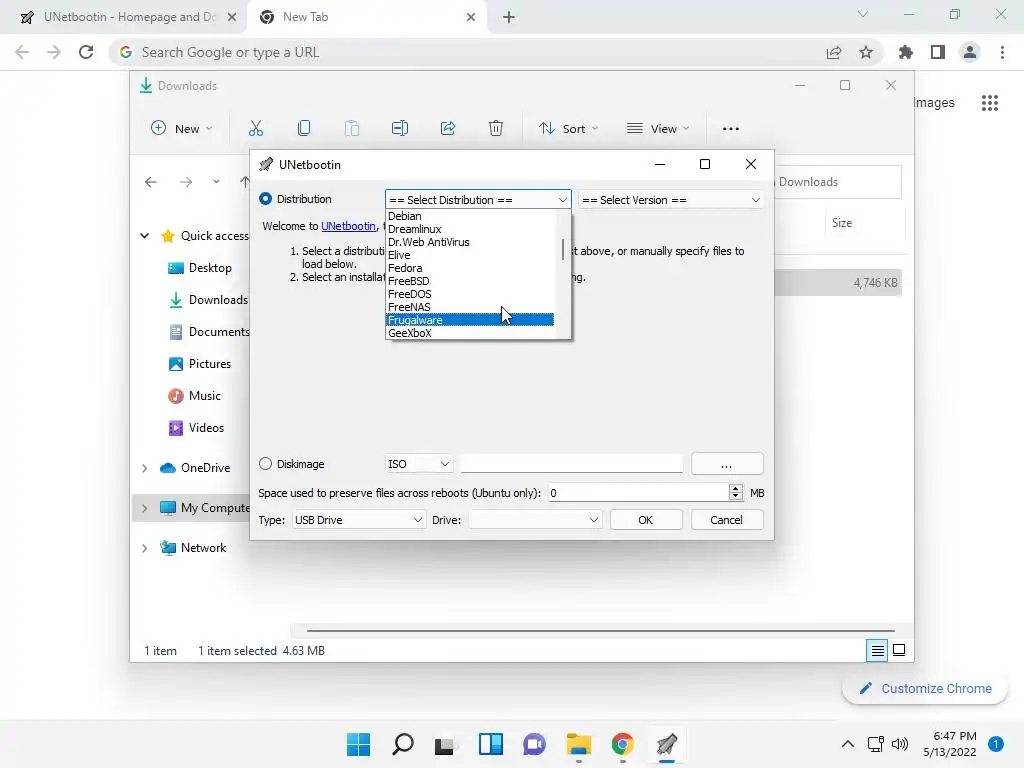Browse for a disk image with the ... button
This screenshot has width=1024, height=768.
[727, 464]
